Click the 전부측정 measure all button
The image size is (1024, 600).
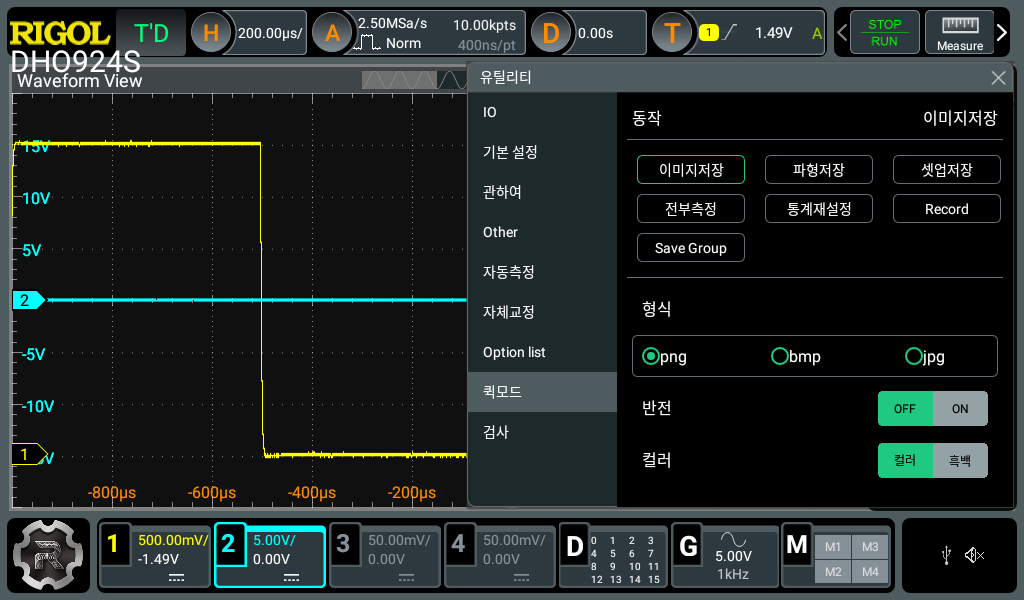pos(691,209)
